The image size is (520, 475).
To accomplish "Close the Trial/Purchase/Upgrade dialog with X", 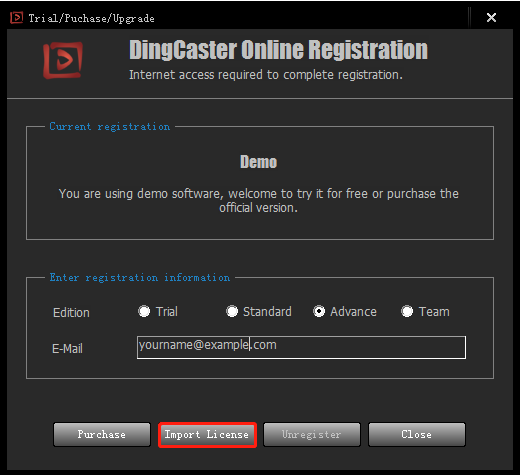I will [x=491, y=17].
